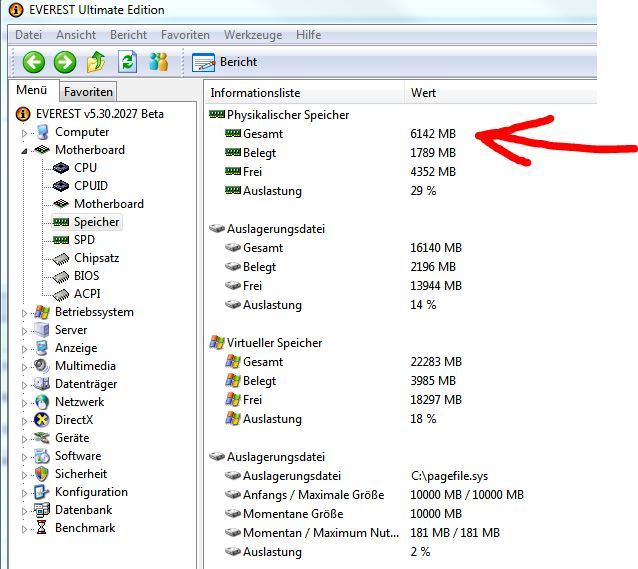Image resolution: width=638 pixels, height=569 pixels.
Task: Click the EVEREST title bar info icon
Action: point(16,10)
